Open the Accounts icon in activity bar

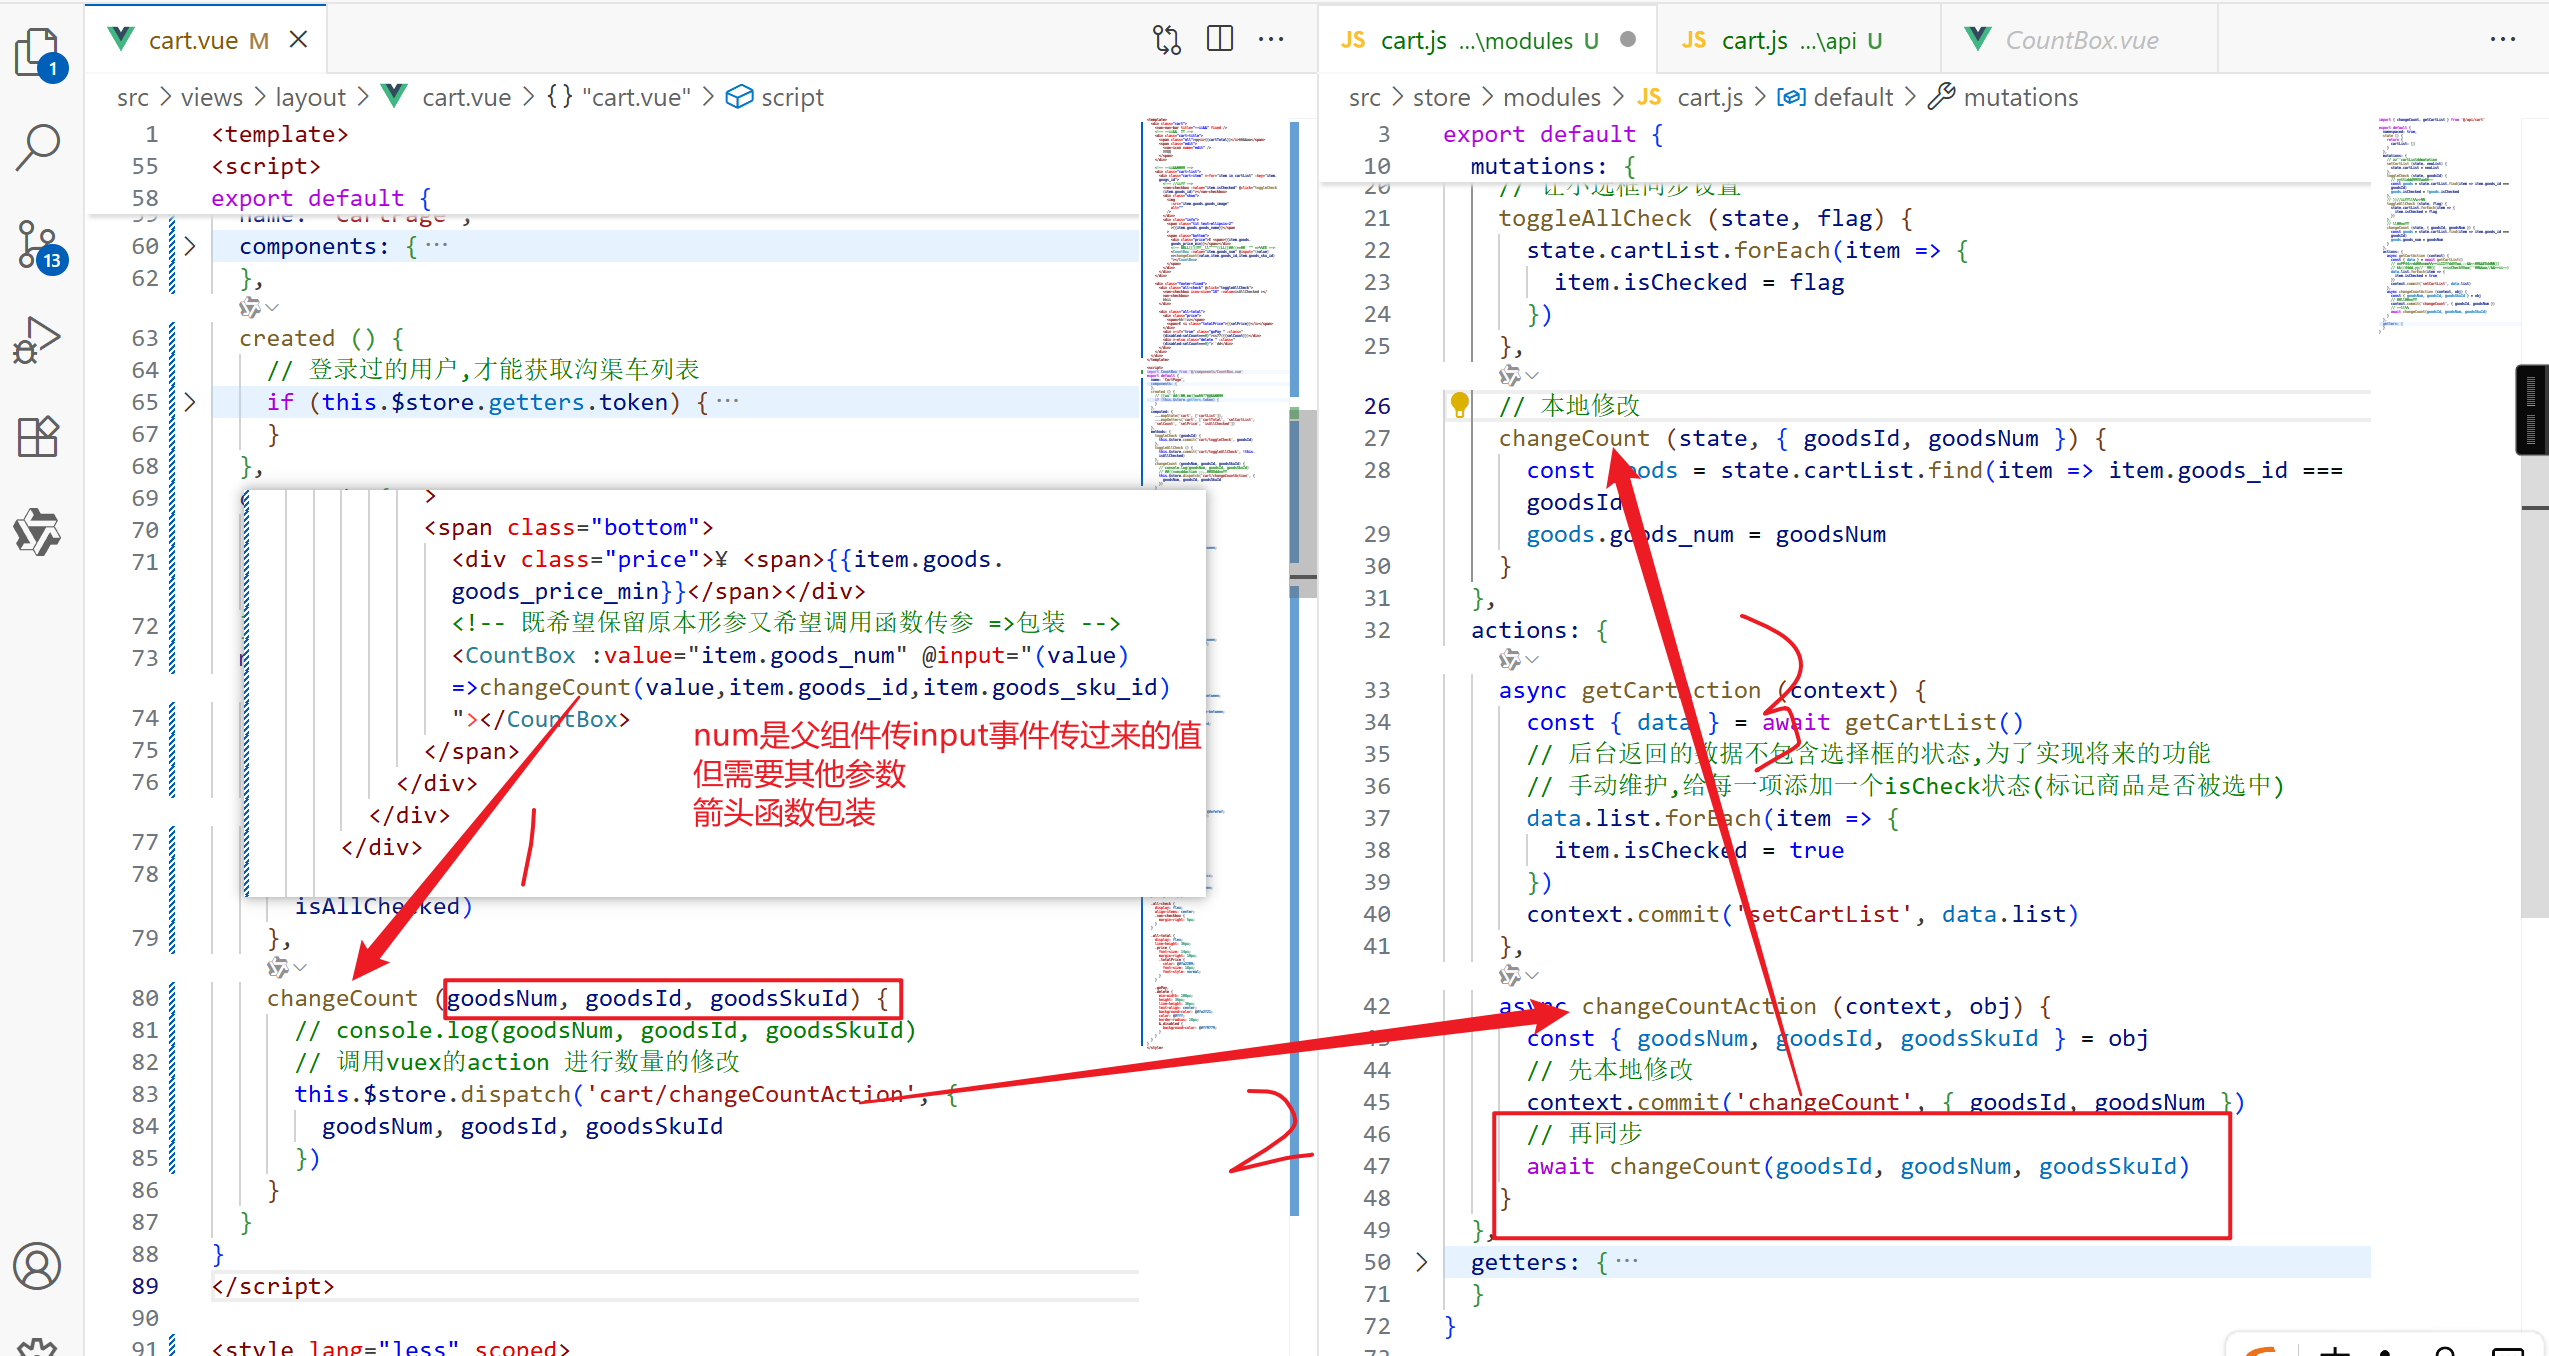pos(38,1266)
